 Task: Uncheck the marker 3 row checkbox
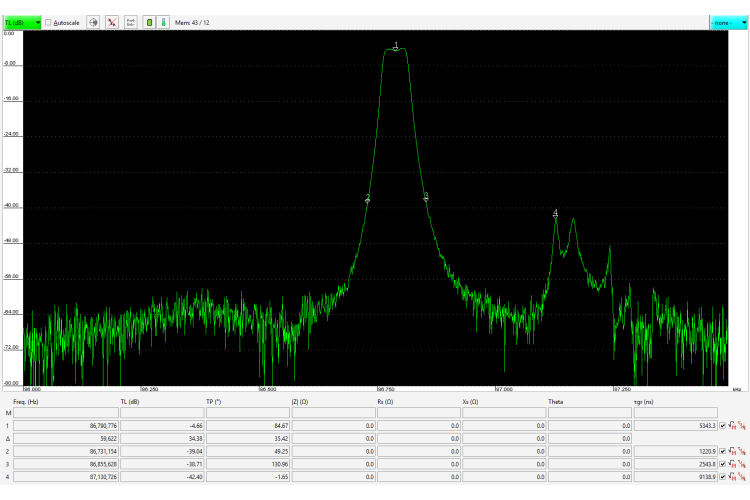tap(722, 464)
